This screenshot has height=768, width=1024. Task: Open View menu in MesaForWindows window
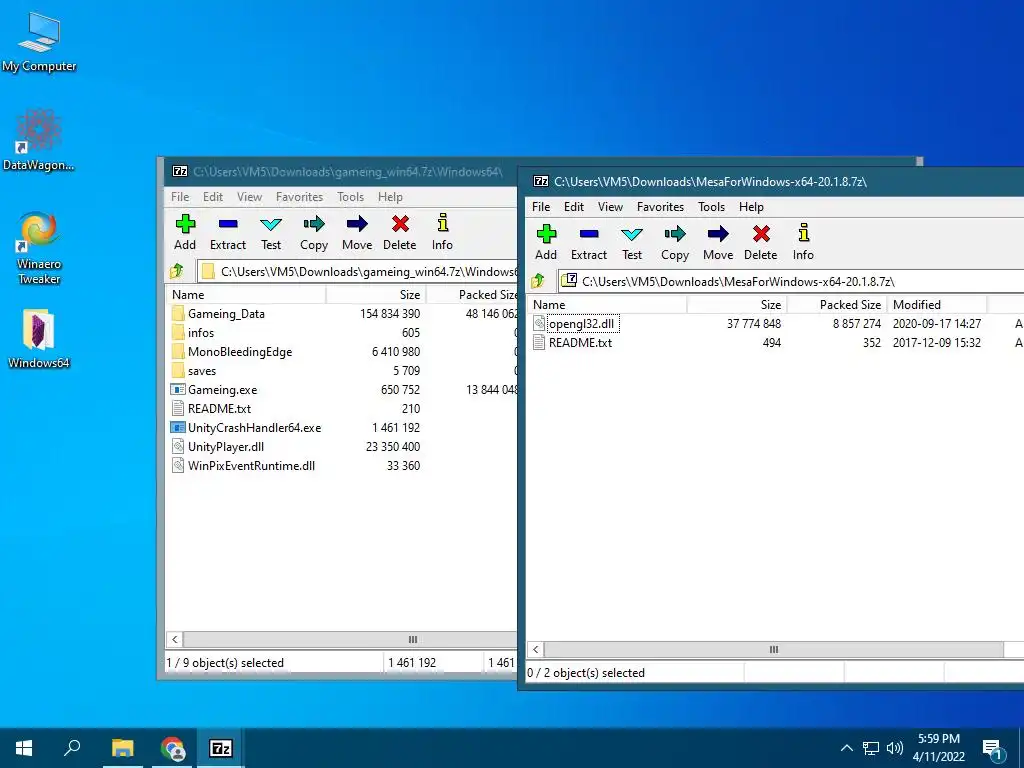tap(610, 207)
